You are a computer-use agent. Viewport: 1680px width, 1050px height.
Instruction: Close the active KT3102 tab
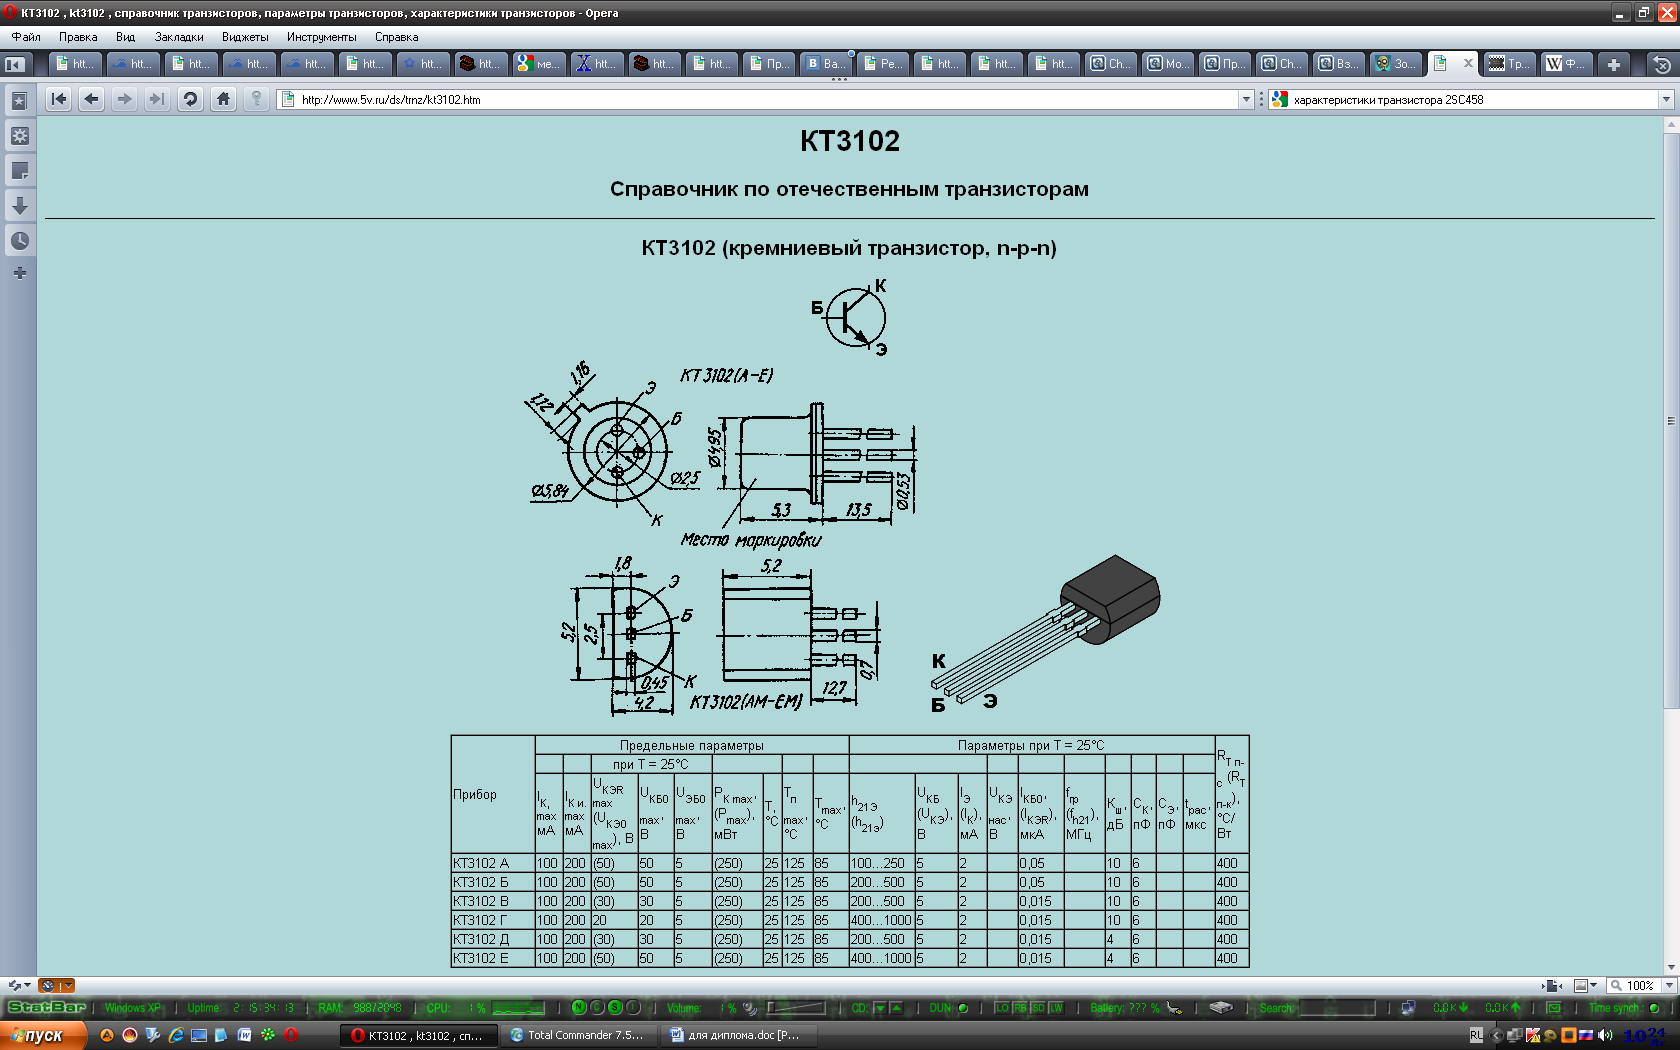[1468, 63]
